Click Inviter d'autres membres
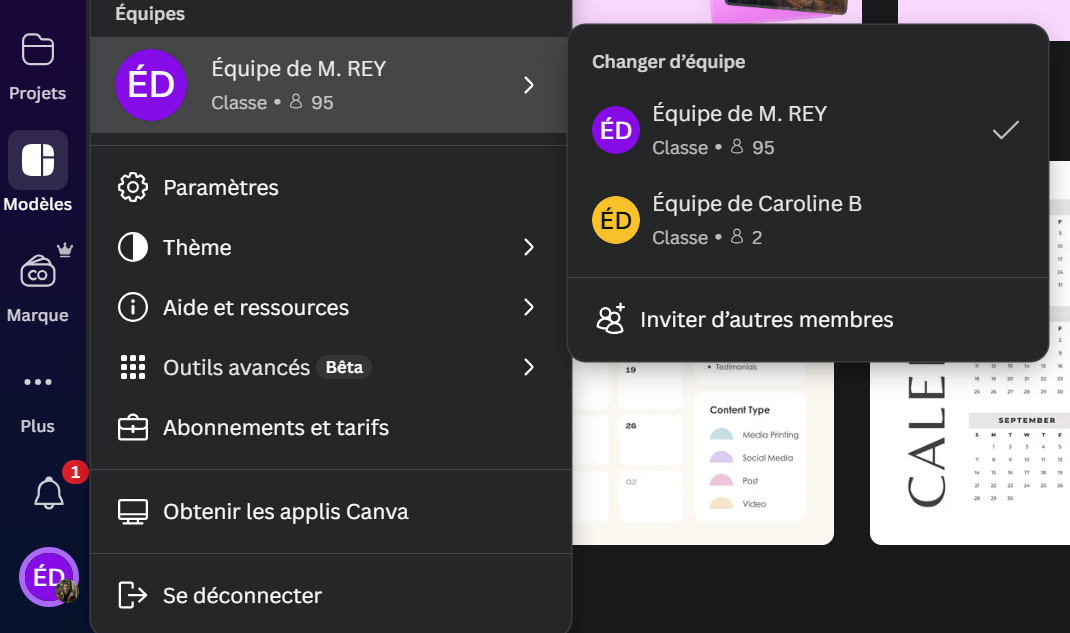 (766, 320)
